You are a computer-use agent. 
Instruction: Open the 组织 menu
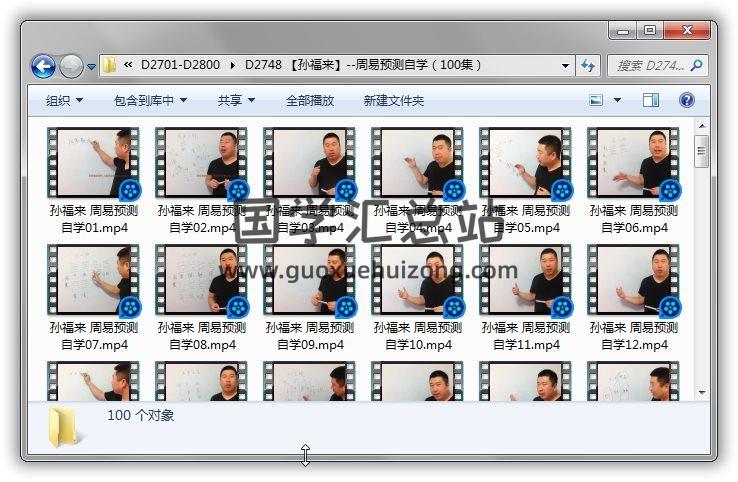(64, 100)
